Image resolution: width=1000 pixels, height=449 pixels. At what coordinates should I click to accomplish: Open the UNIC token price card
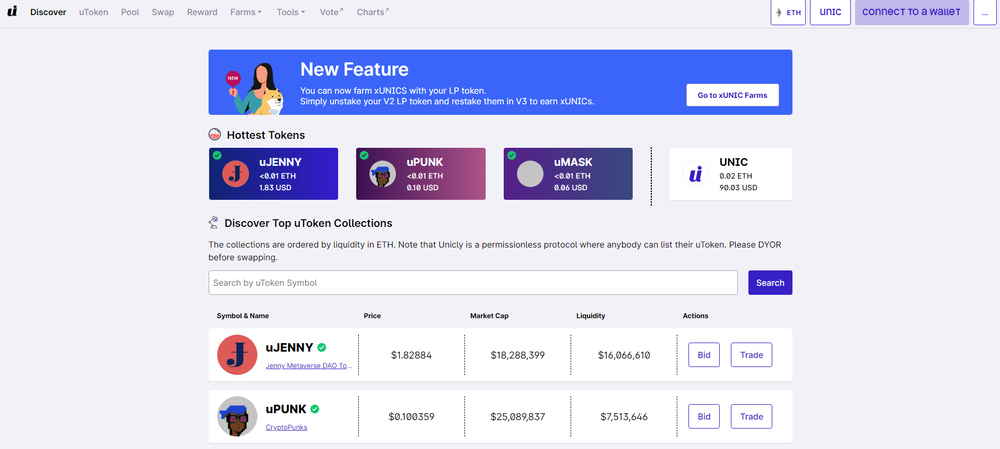(730, 173)
